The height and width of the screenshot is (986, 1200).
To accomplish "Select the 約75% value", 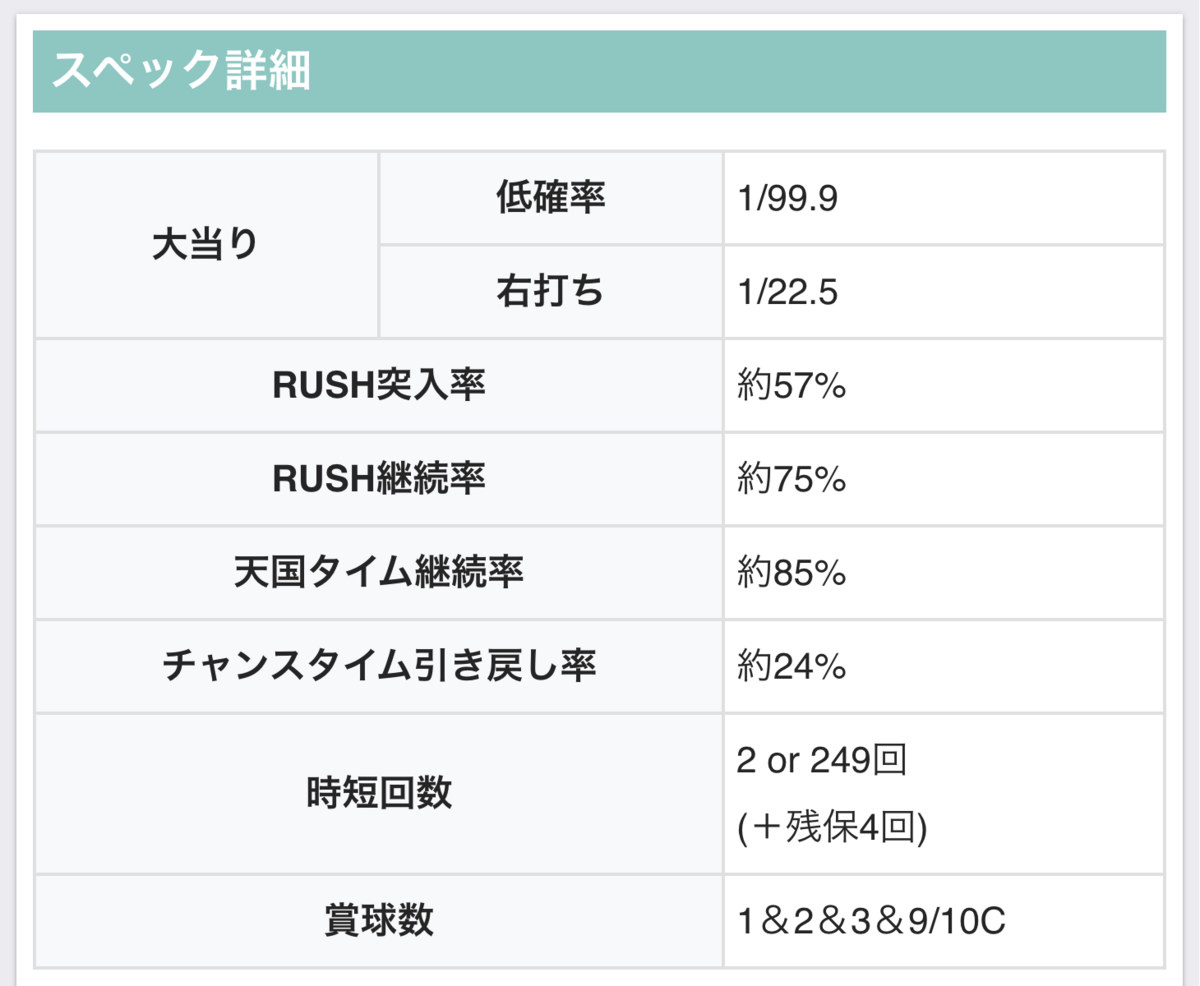I will [x=792, y=480].
